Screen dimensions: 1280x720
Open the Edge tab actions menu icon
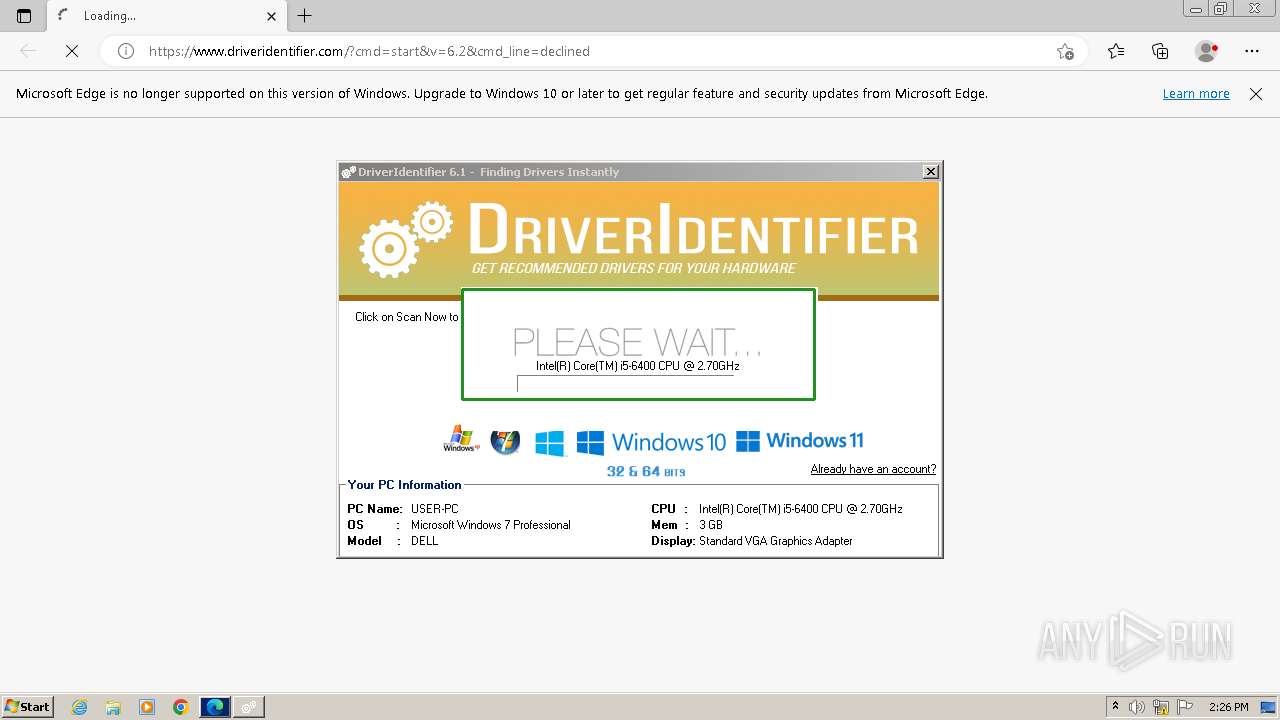[x=24, y=16]
